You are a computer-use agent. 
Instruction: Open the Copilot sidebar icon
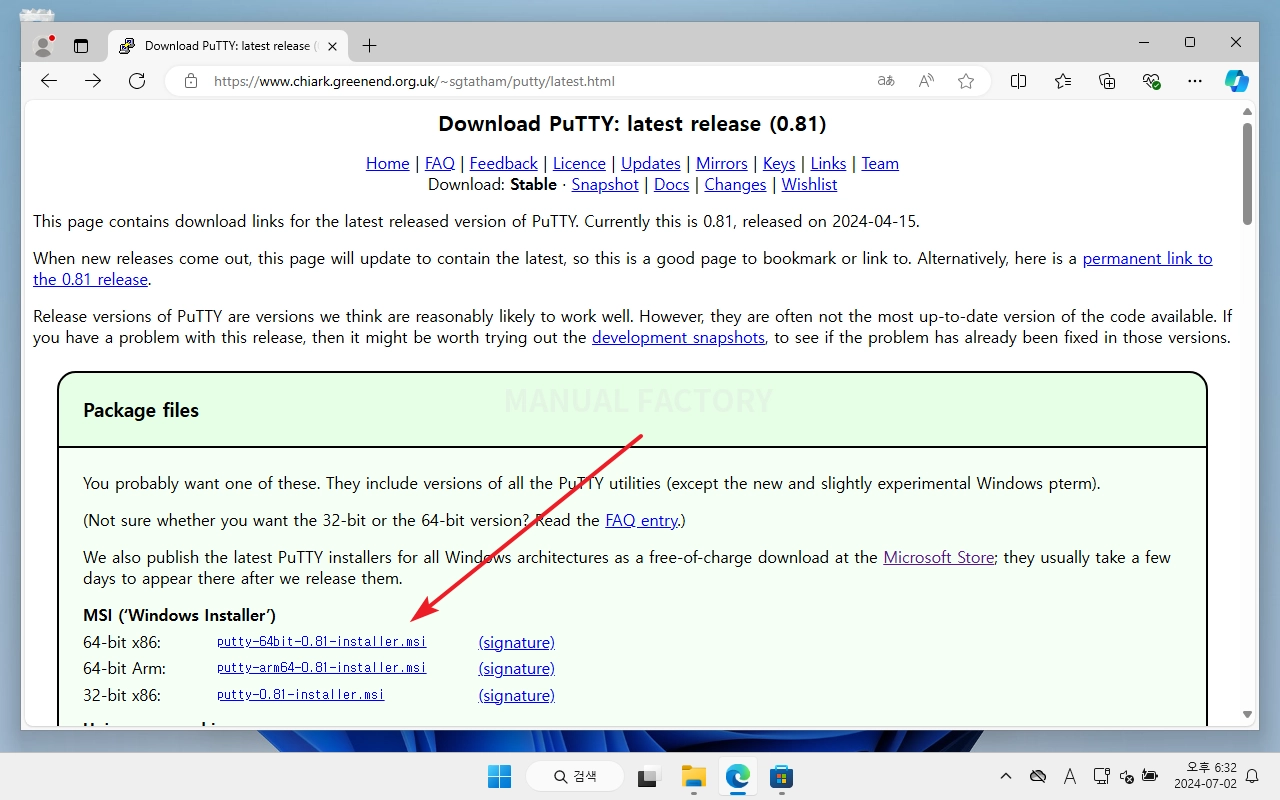[1237, 81]
